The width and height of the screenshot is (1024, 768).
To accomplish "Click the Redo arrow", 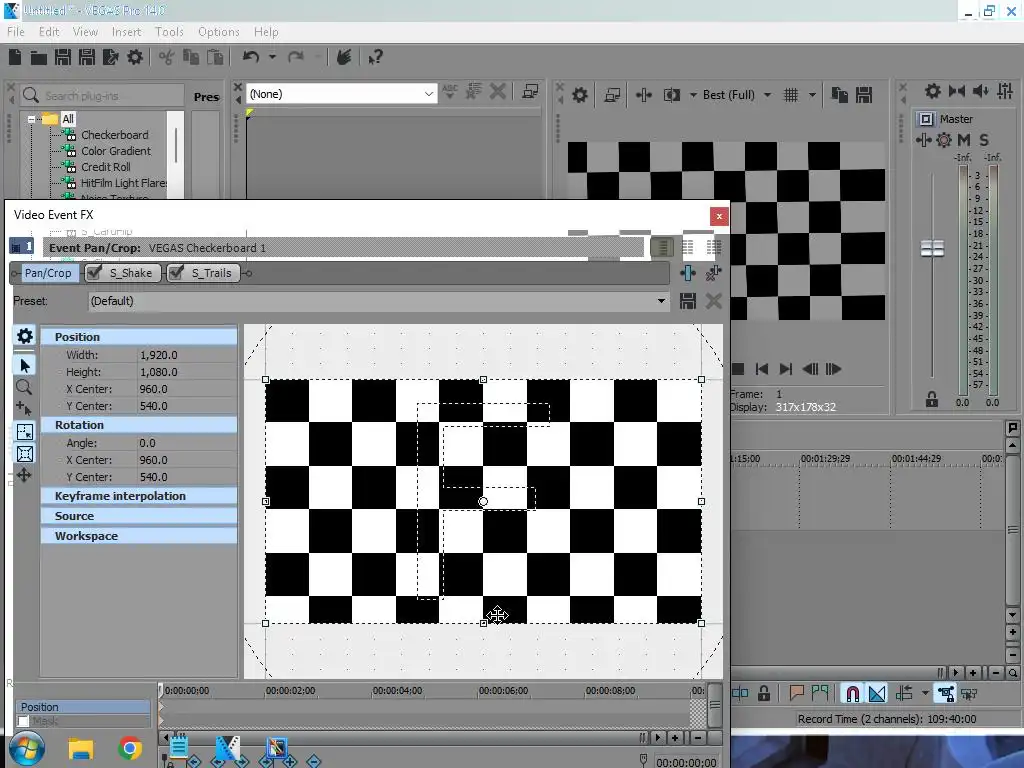I will click(x=296, y=57).
